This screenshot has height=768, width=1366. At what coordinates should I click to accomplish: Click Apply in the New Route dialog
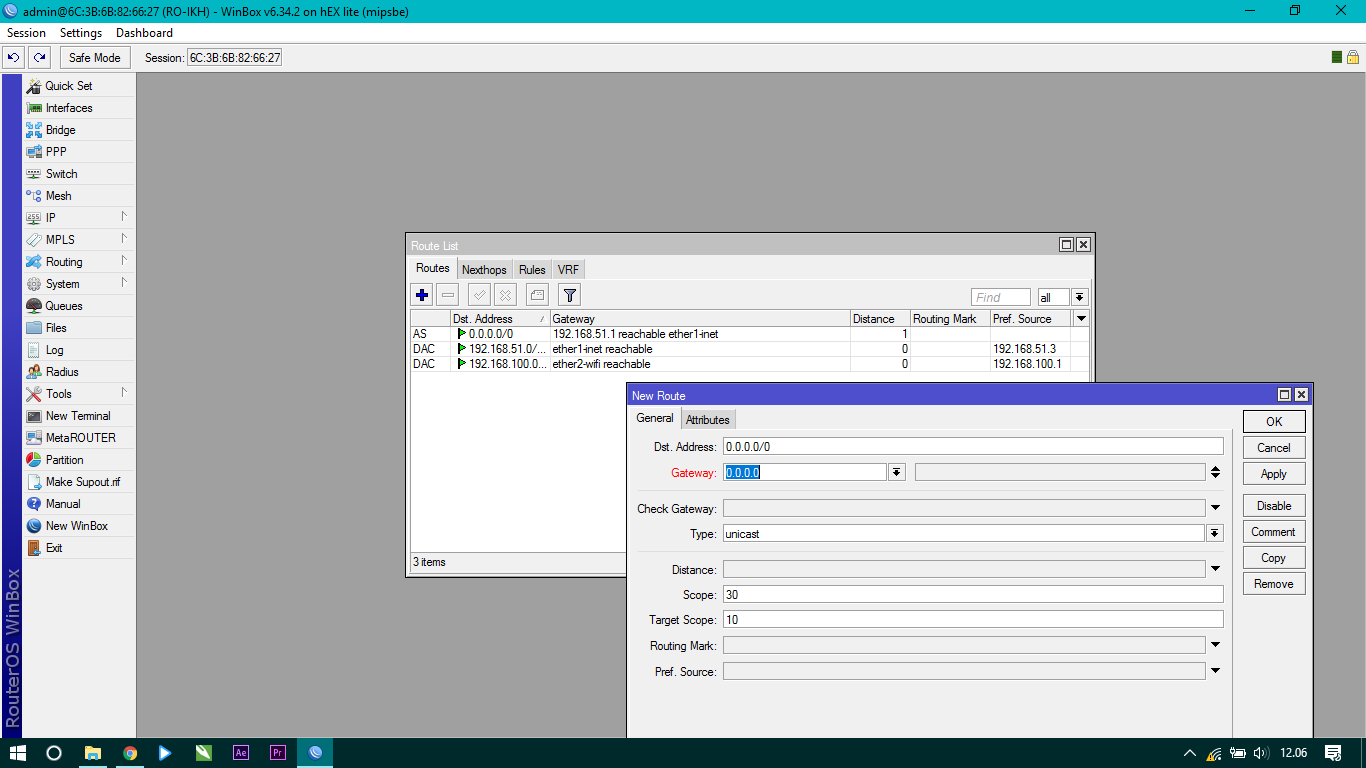[x=1274, y=474]
